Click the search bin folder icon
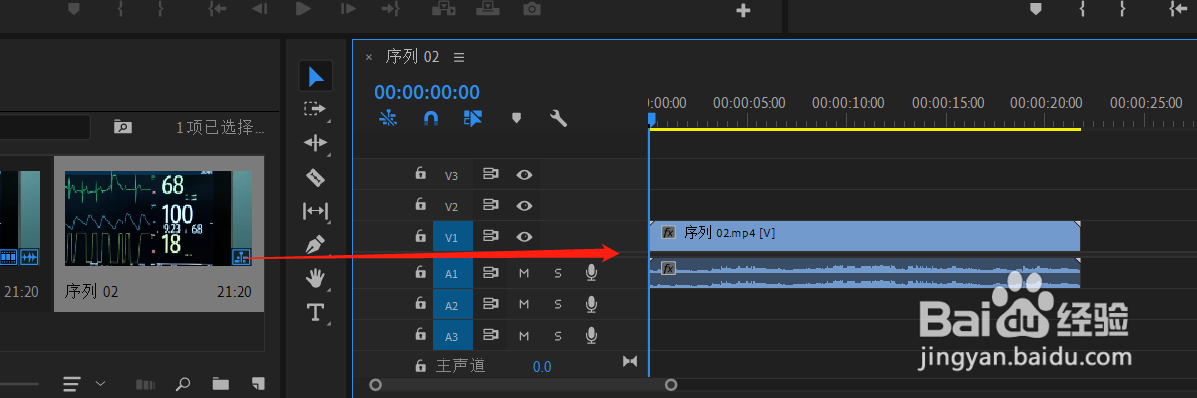 pyautogui.click(x=122, y=127)
